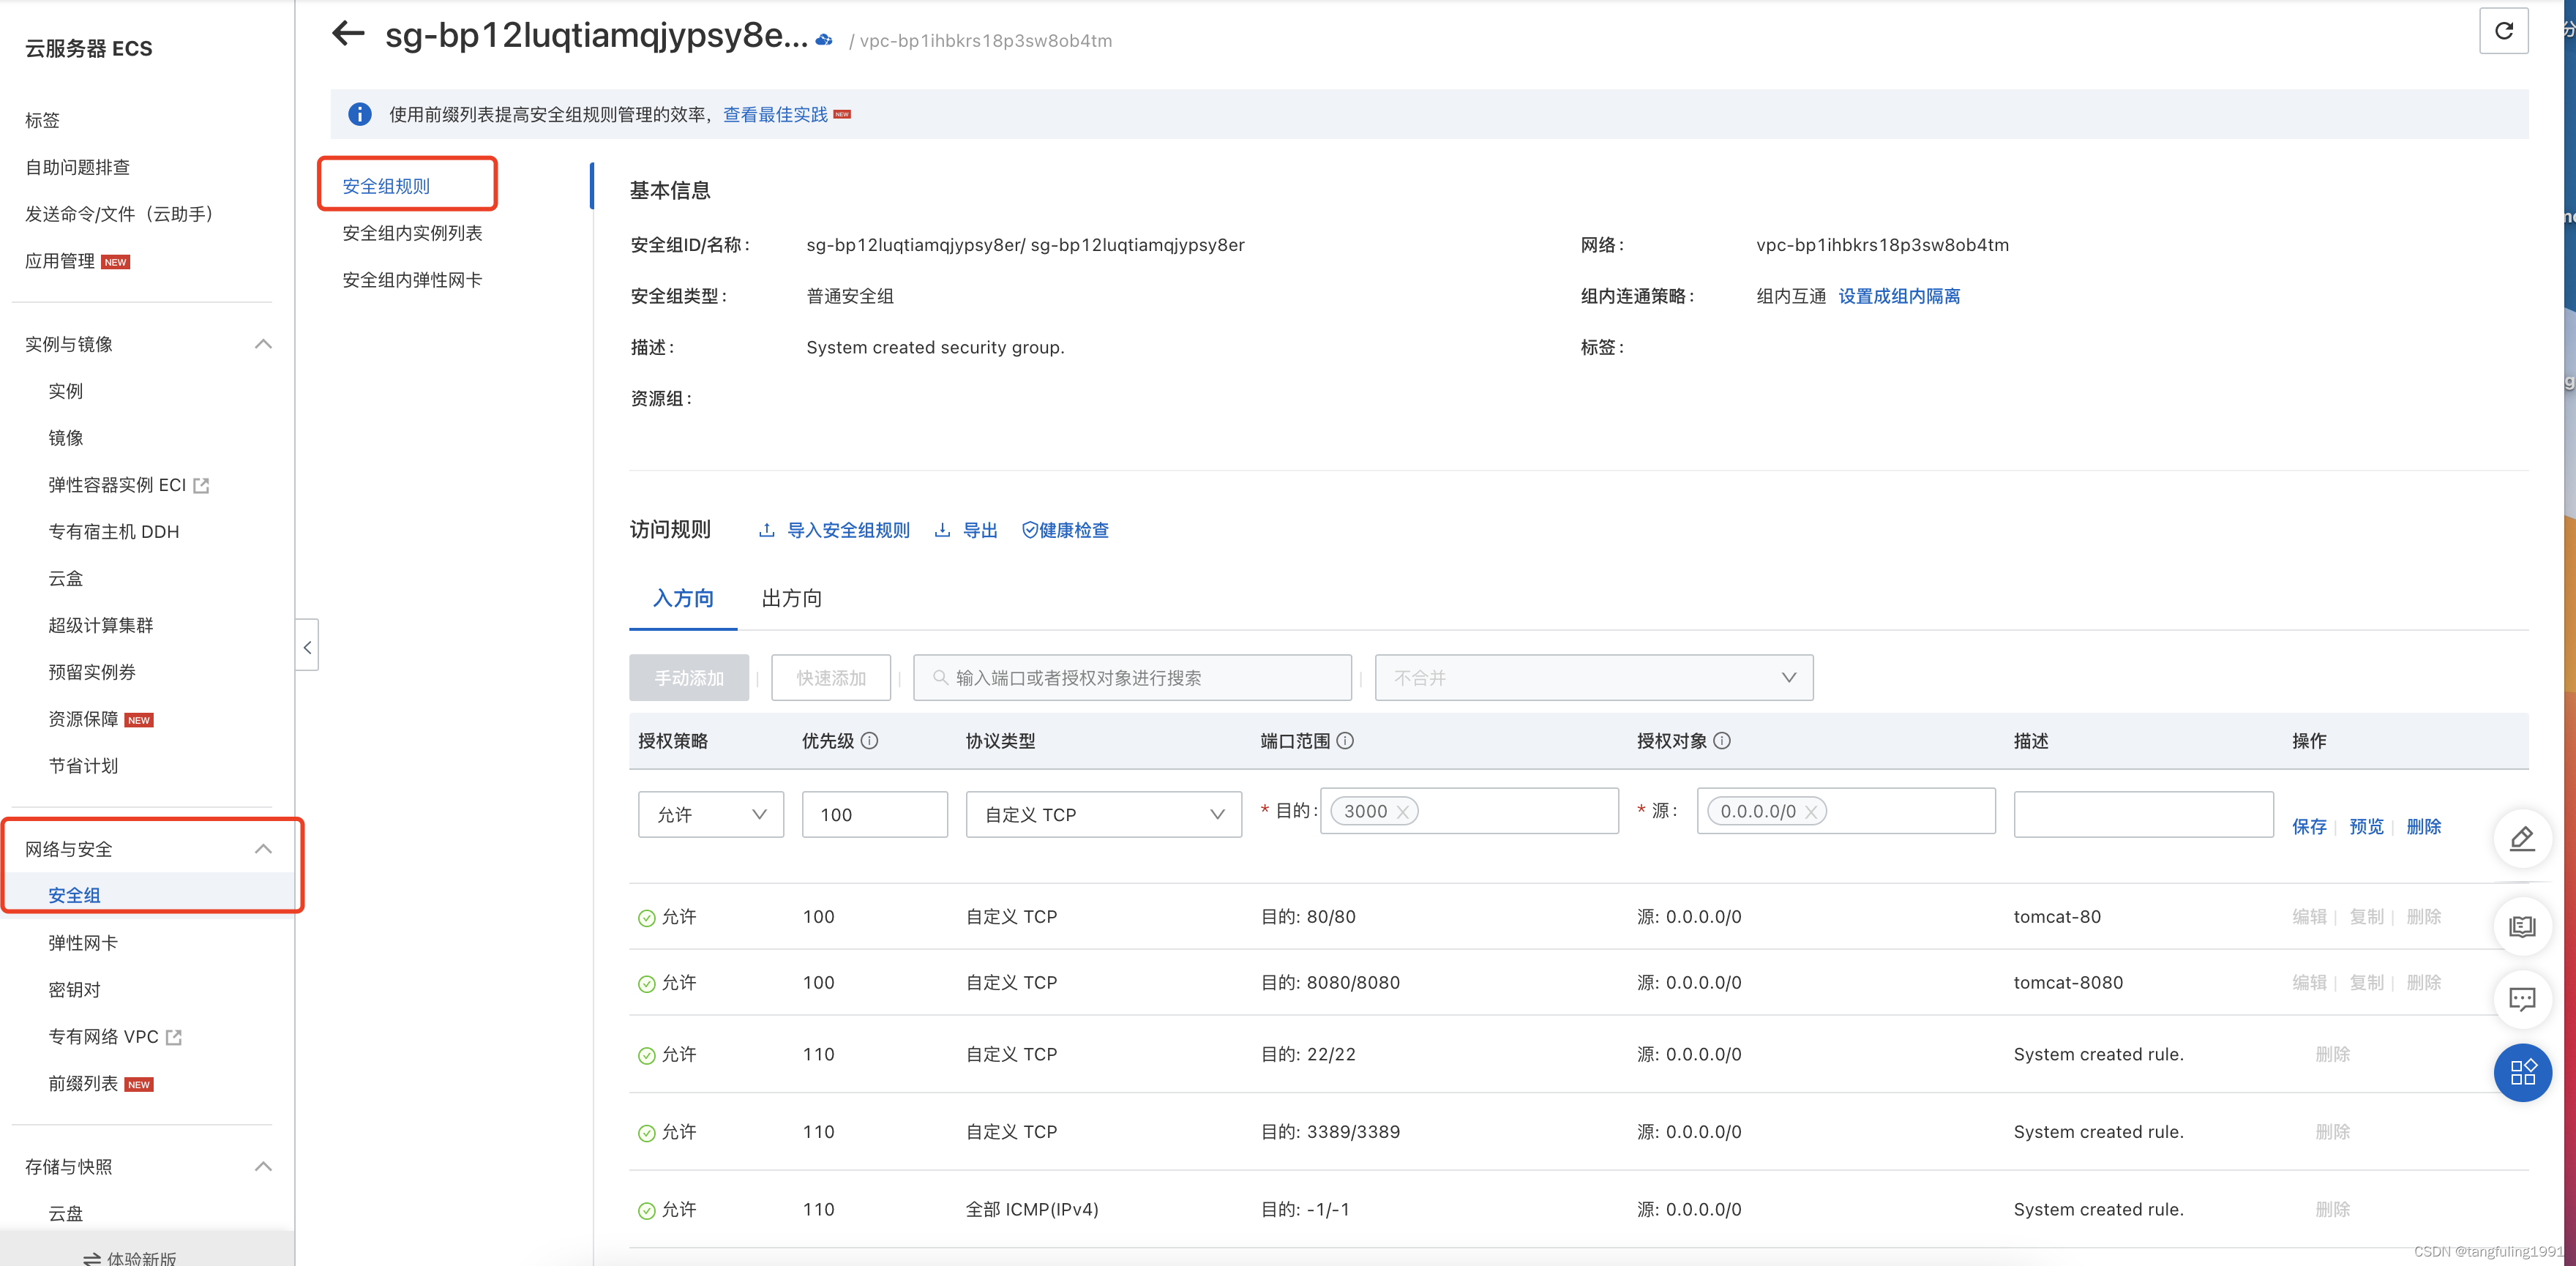The image size is (2576, 1266).
Task: Open the floating documentation book icon
Action: pyautogui.click(x=2522, y=926)
